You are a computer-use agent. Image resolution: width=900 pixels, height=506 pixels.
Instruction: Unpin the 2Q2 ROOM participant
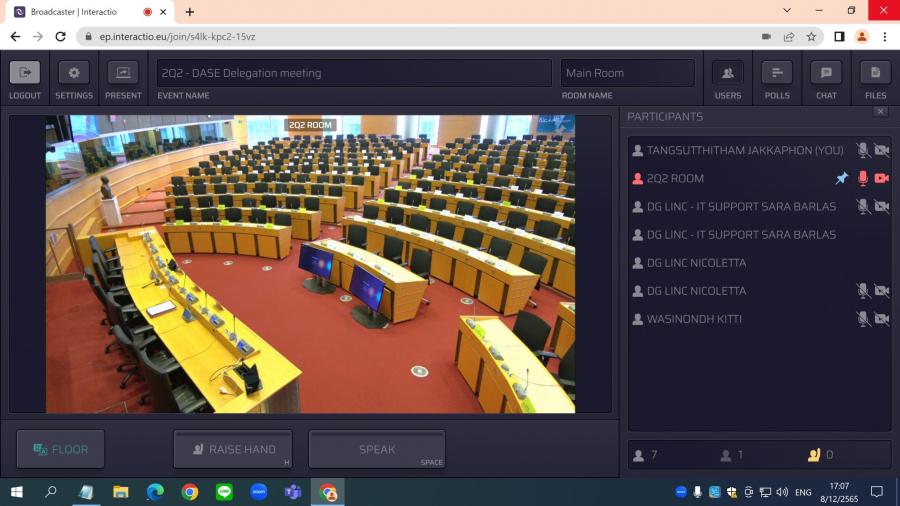[x=842, y=178]
